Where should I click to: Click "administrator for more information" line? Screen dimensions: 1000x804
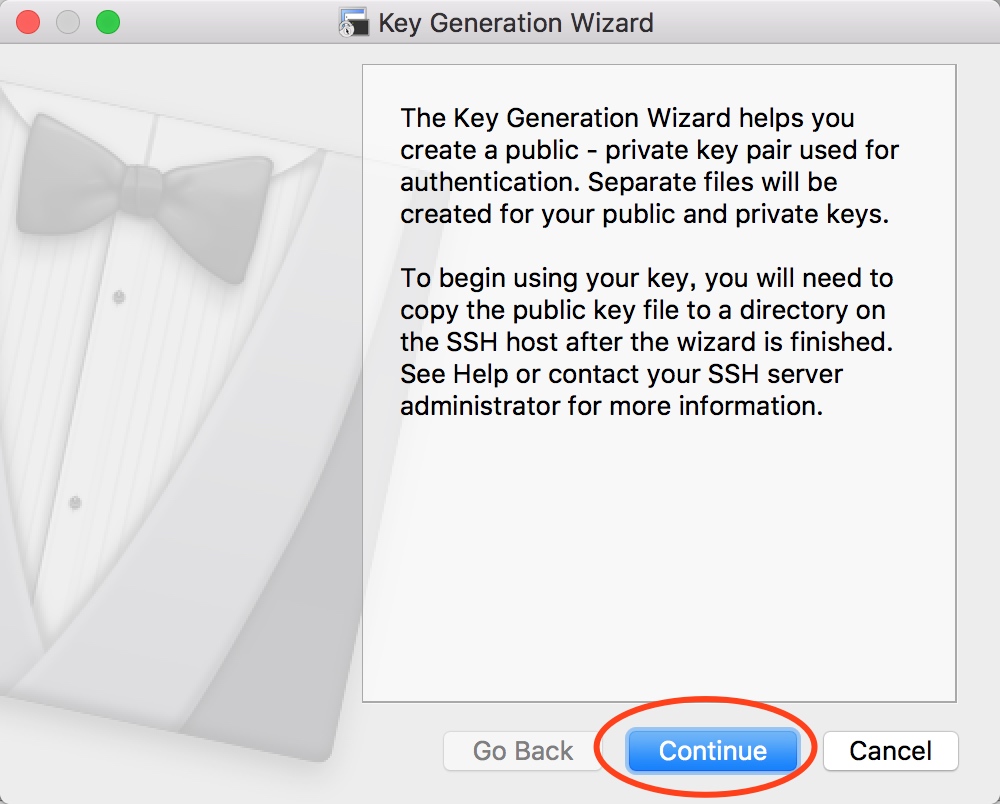pos(612,406)
